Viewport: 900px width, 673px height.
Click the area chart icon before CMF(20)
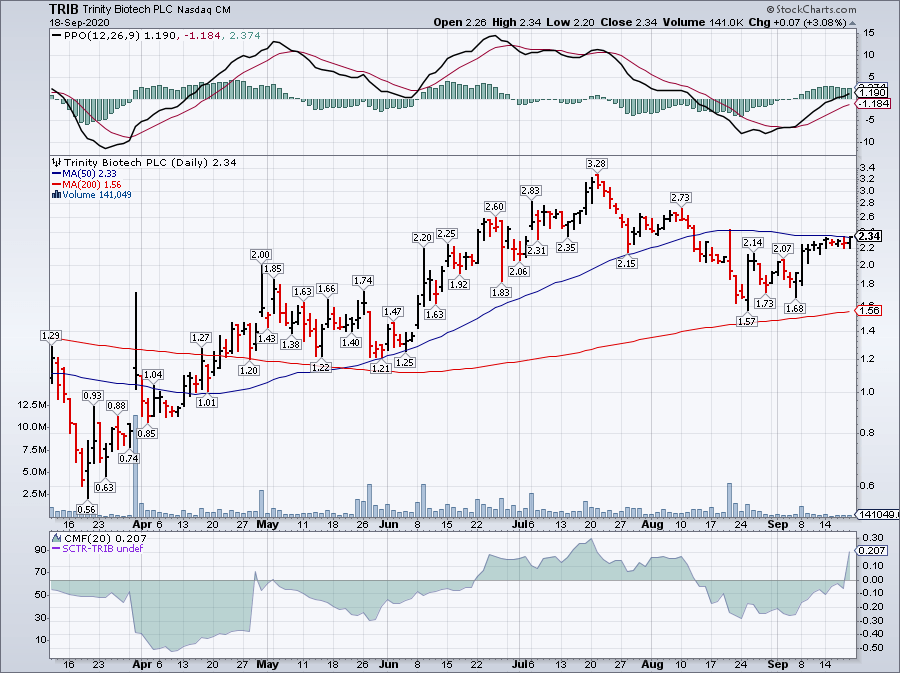tap(57, 538)
